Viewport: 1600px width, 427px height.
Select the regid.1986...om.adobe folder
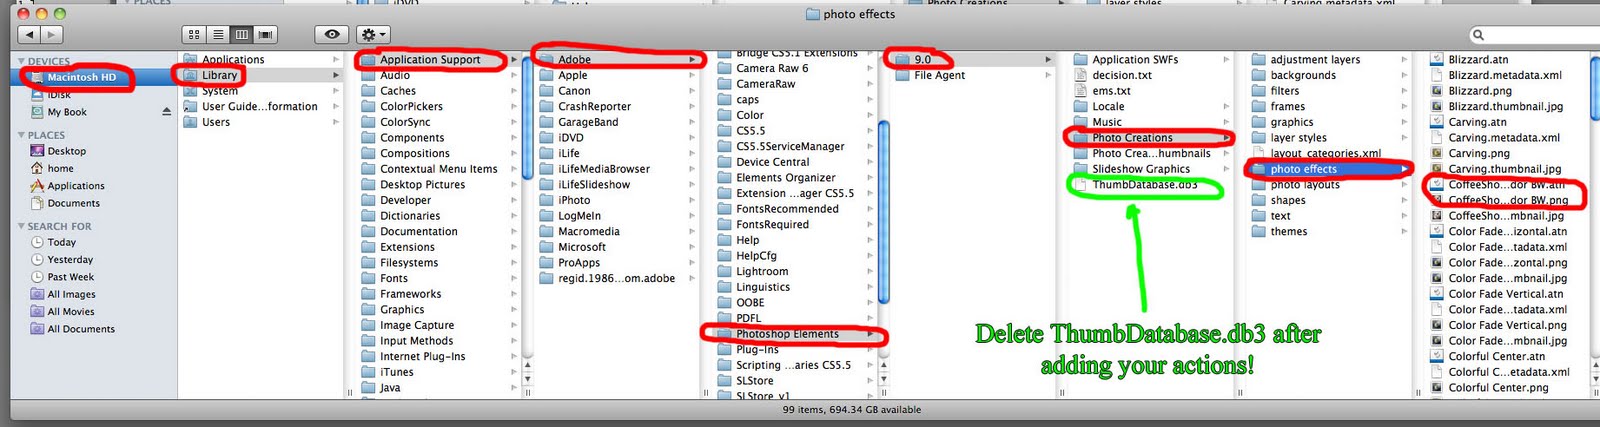[616, 278]
